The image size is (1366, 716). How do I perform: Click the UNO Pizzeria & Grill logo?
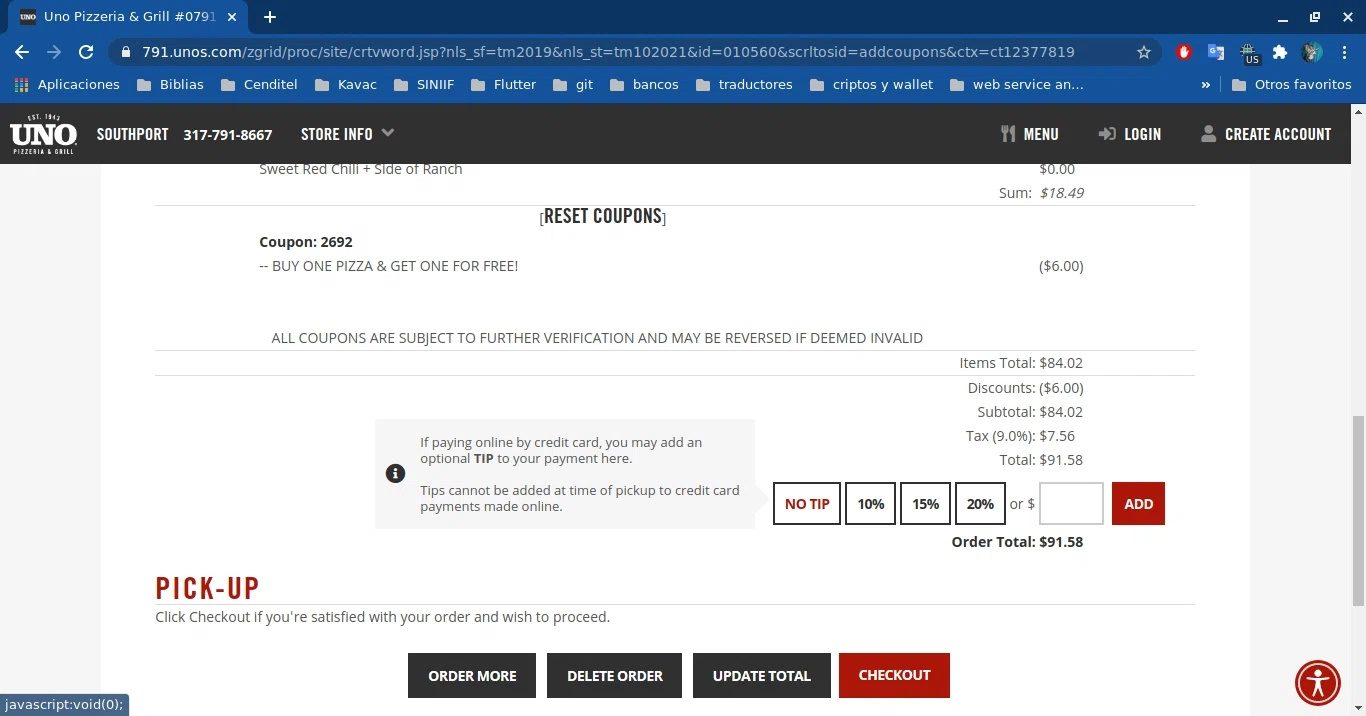[x=43, y=134]
